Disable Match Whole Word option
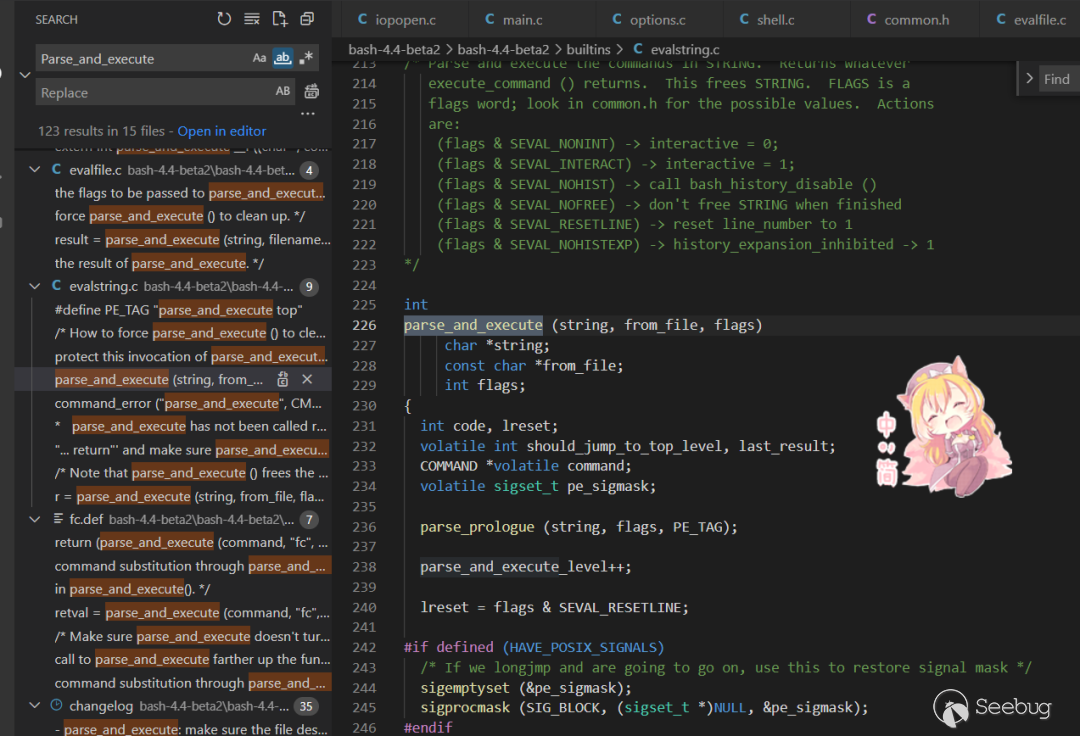Screen dimensions: 1080x736 click(283, 58)
